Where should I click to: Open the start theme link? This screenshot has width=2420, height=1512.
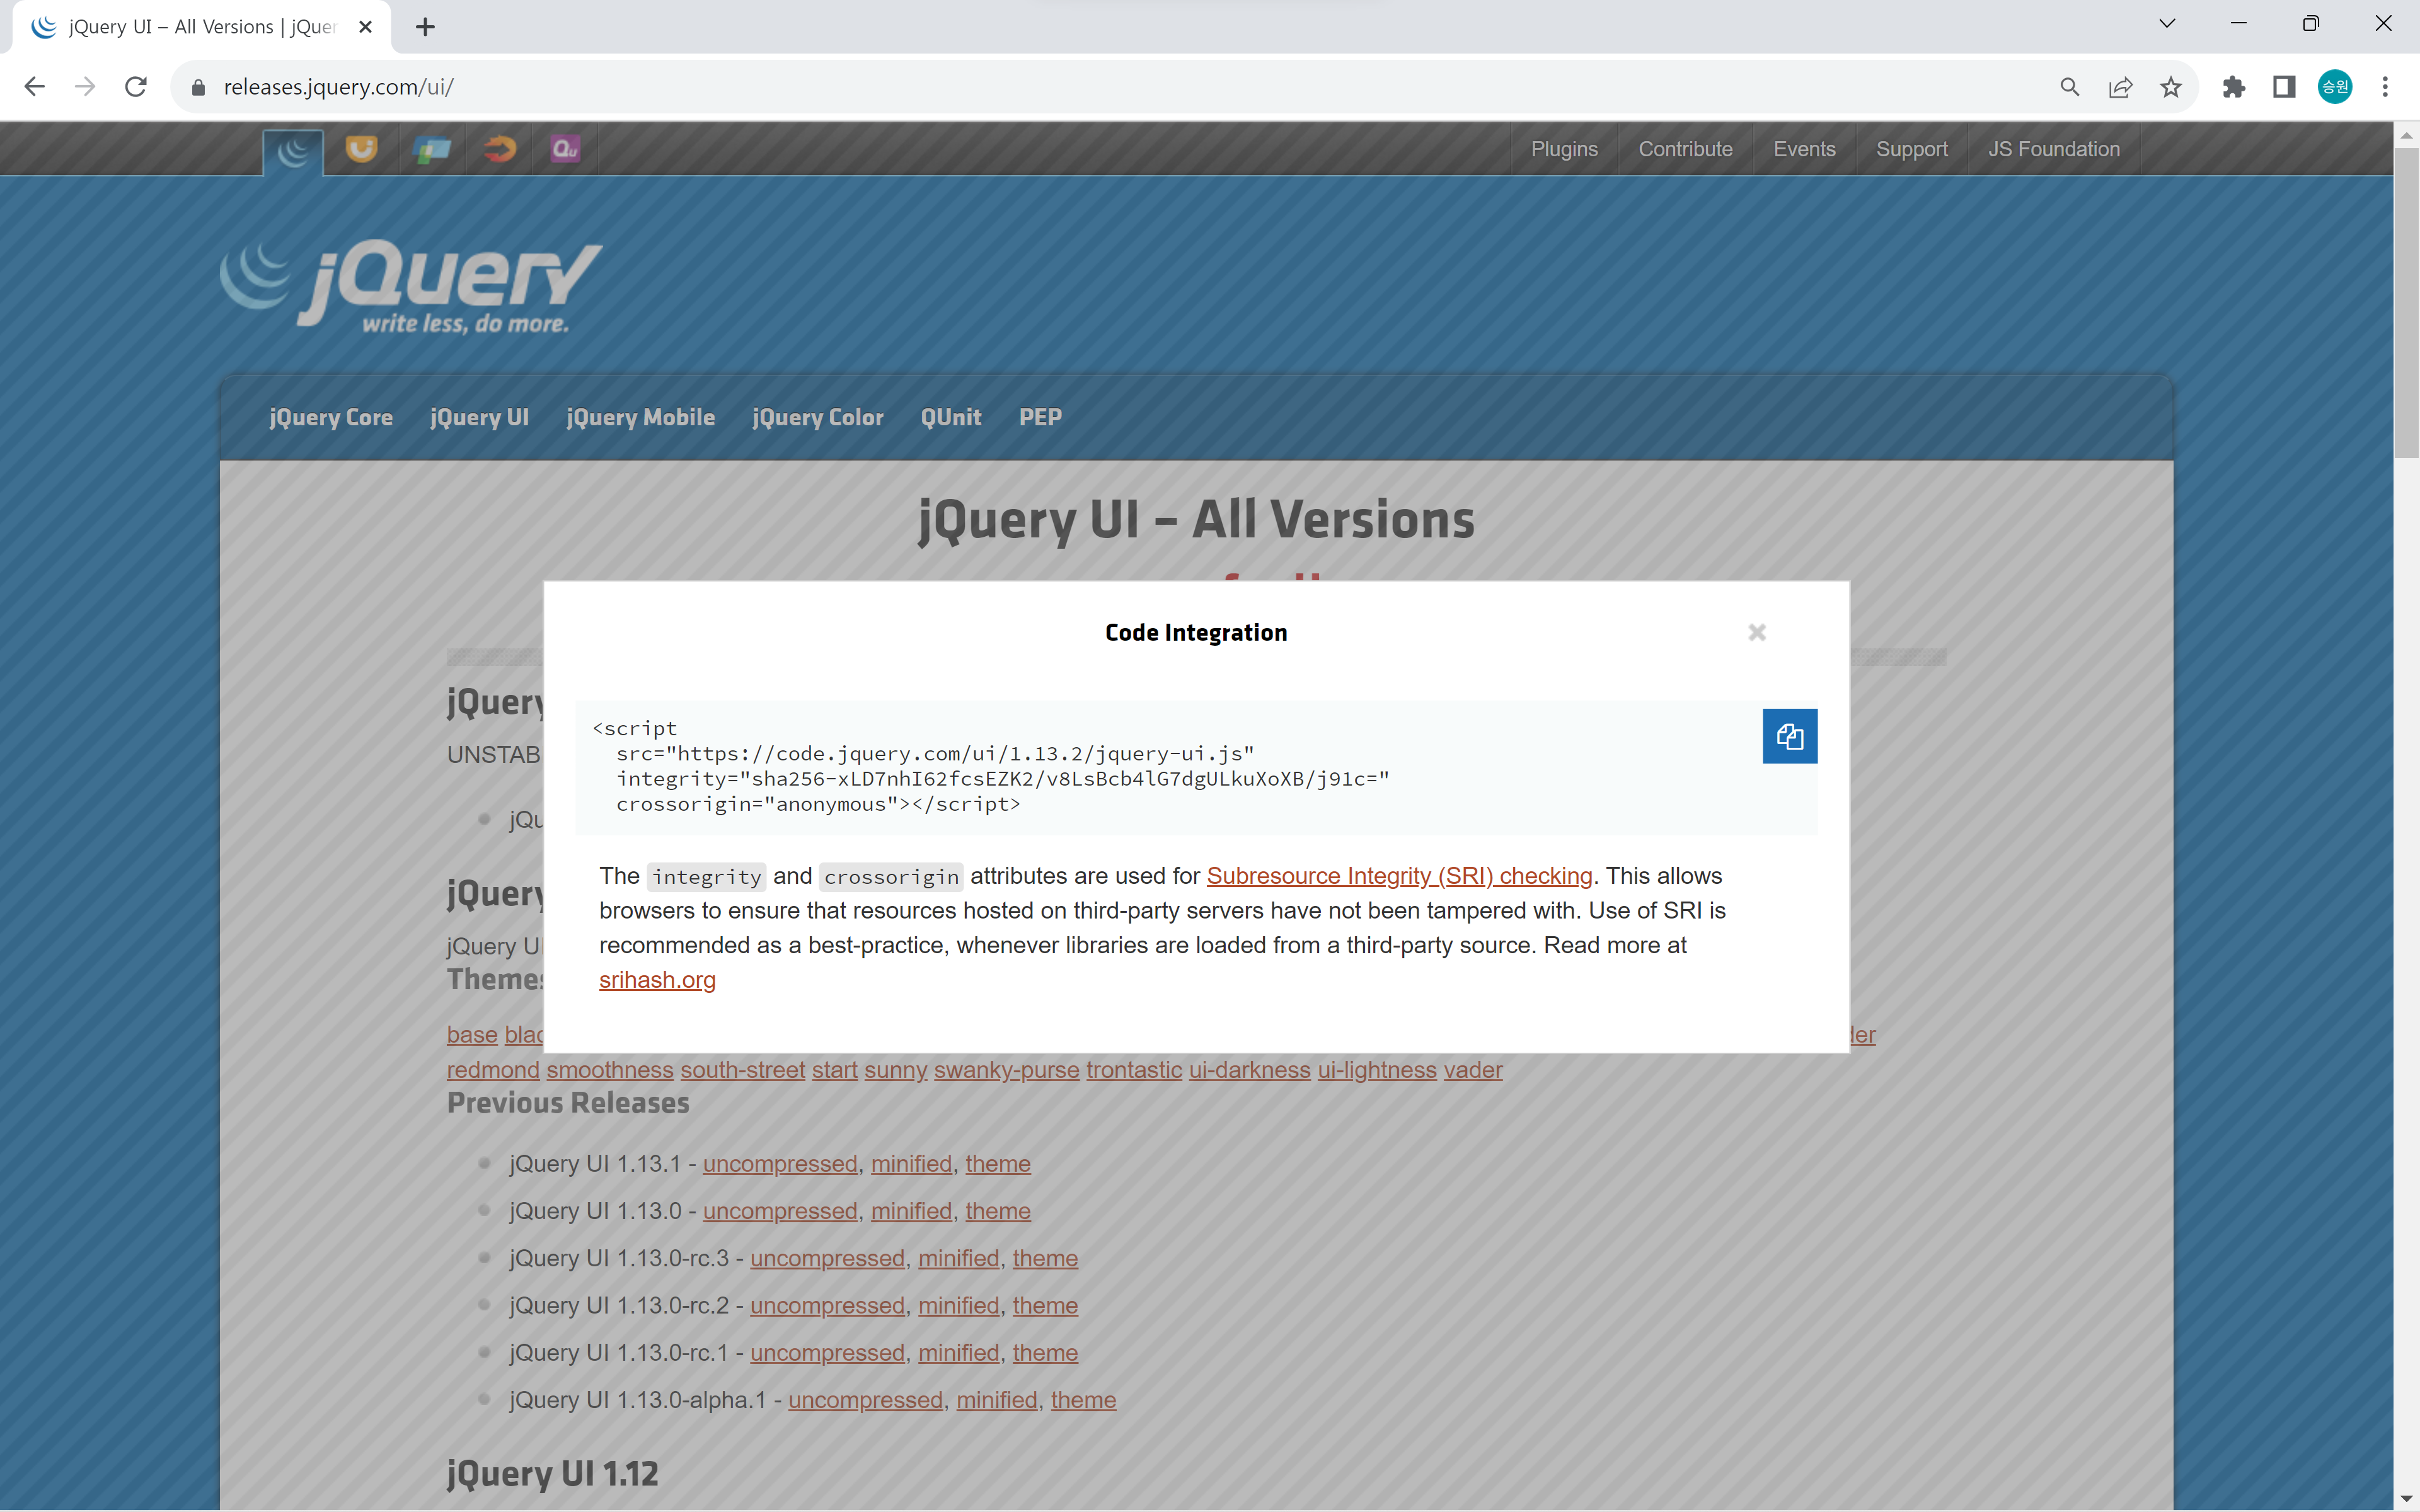[834, 1070]
